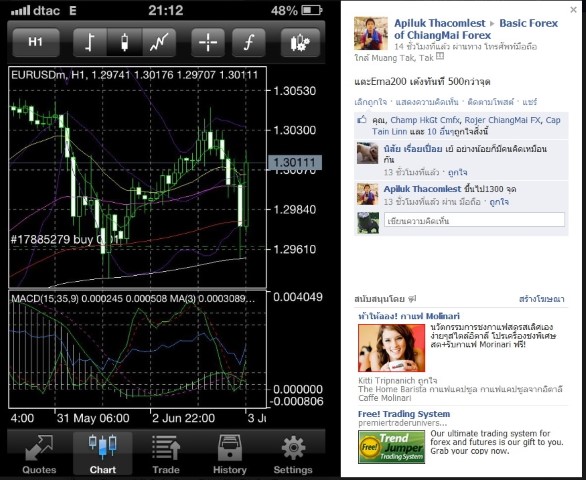The width and height of the screenshot is (586, 480).
Task: Click Apiluk Thacomlest's profile photo thumbnail
Action: (x=371, y=33)
